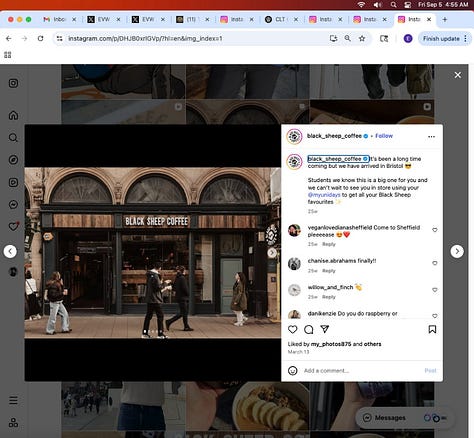Close the post overlay with X
The height and width of the screenshot is (438, 474).
click(458, 75)
